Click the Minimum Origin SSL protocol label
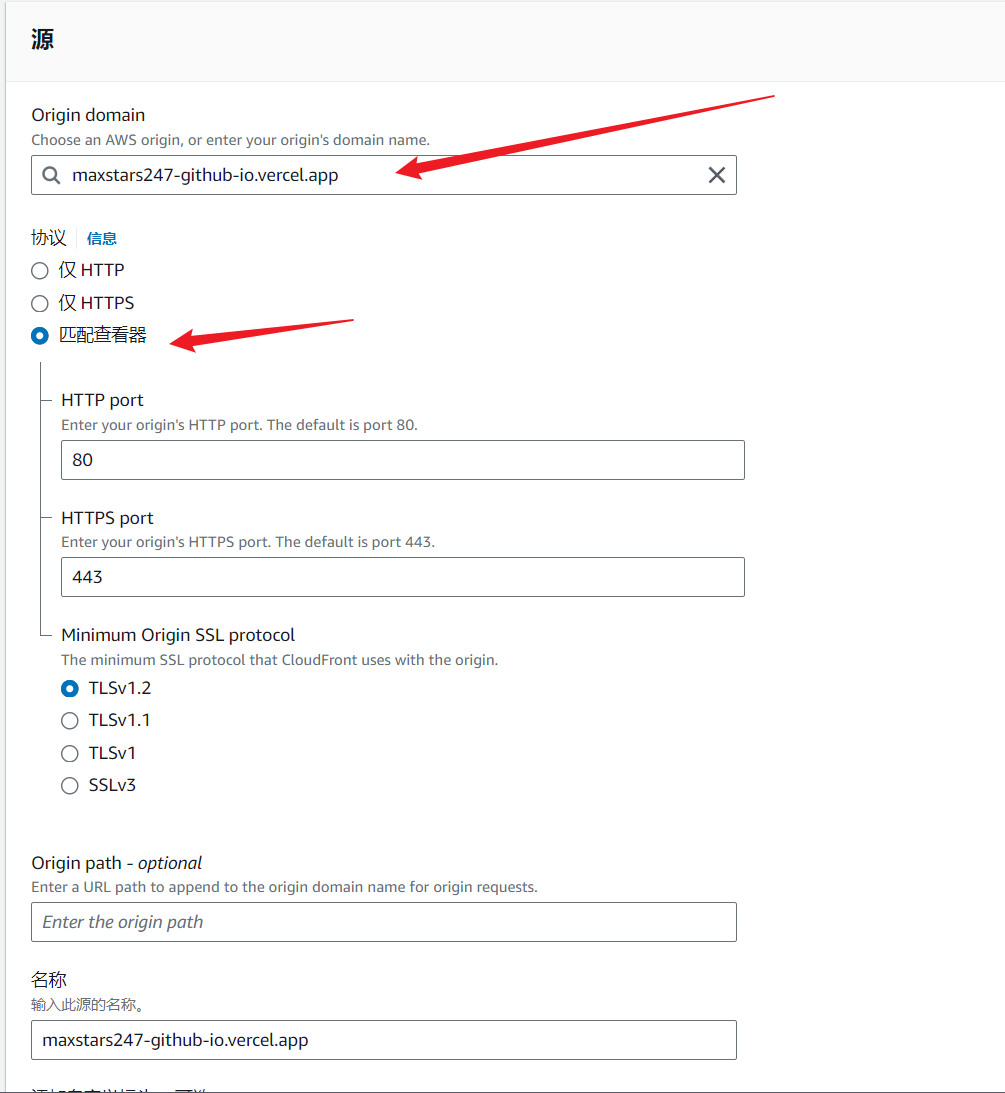 pyautogui.click(x=178, y=635)
